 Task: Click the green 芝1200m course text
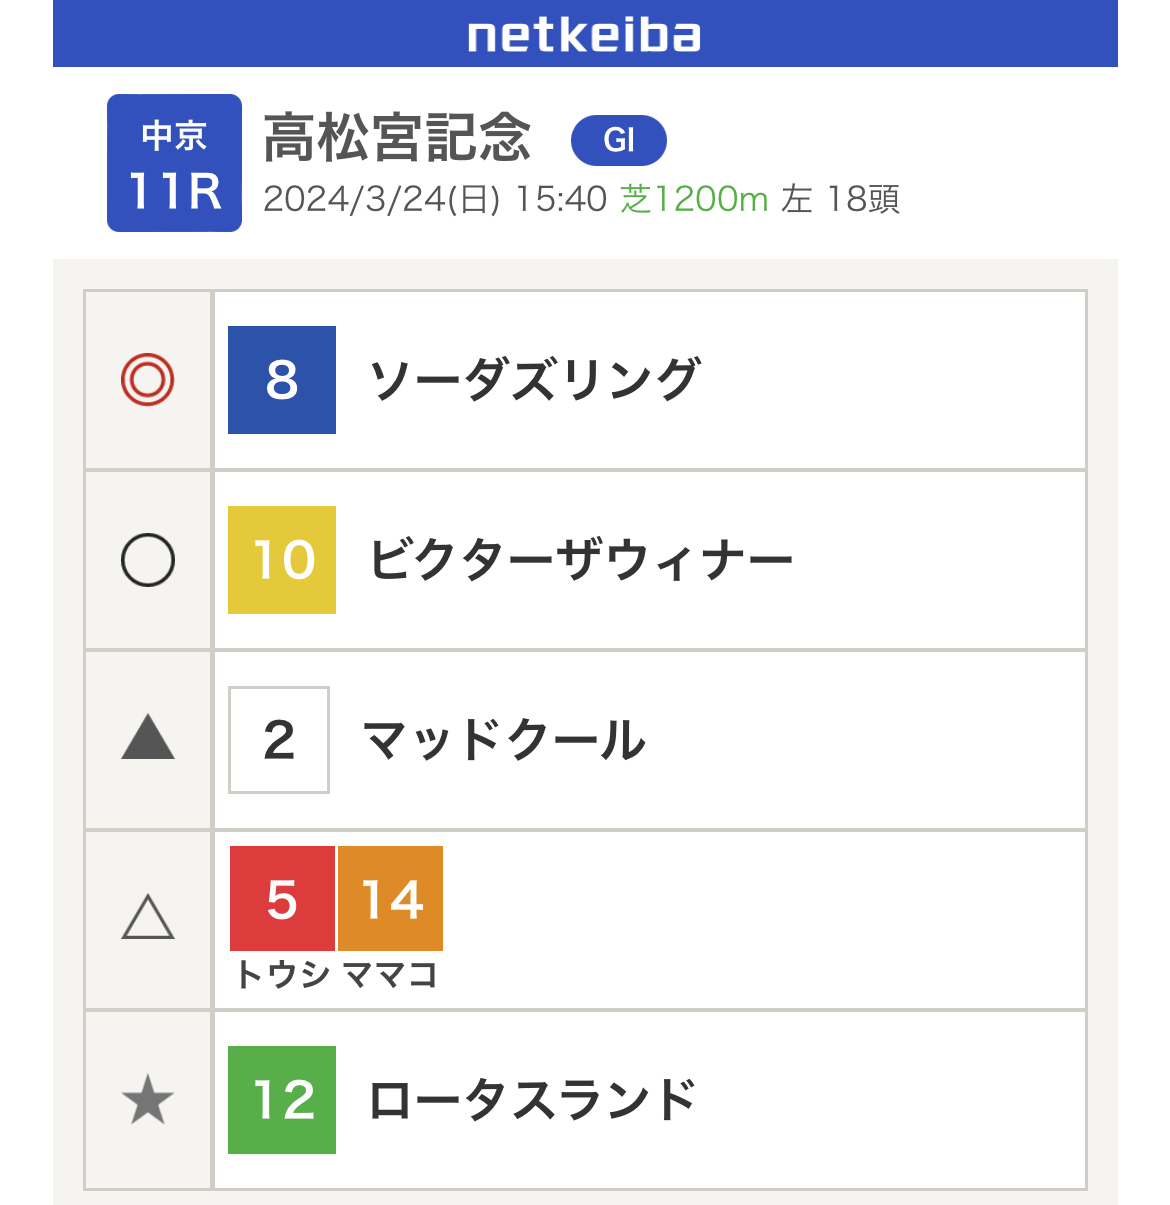tap(694, 199)
